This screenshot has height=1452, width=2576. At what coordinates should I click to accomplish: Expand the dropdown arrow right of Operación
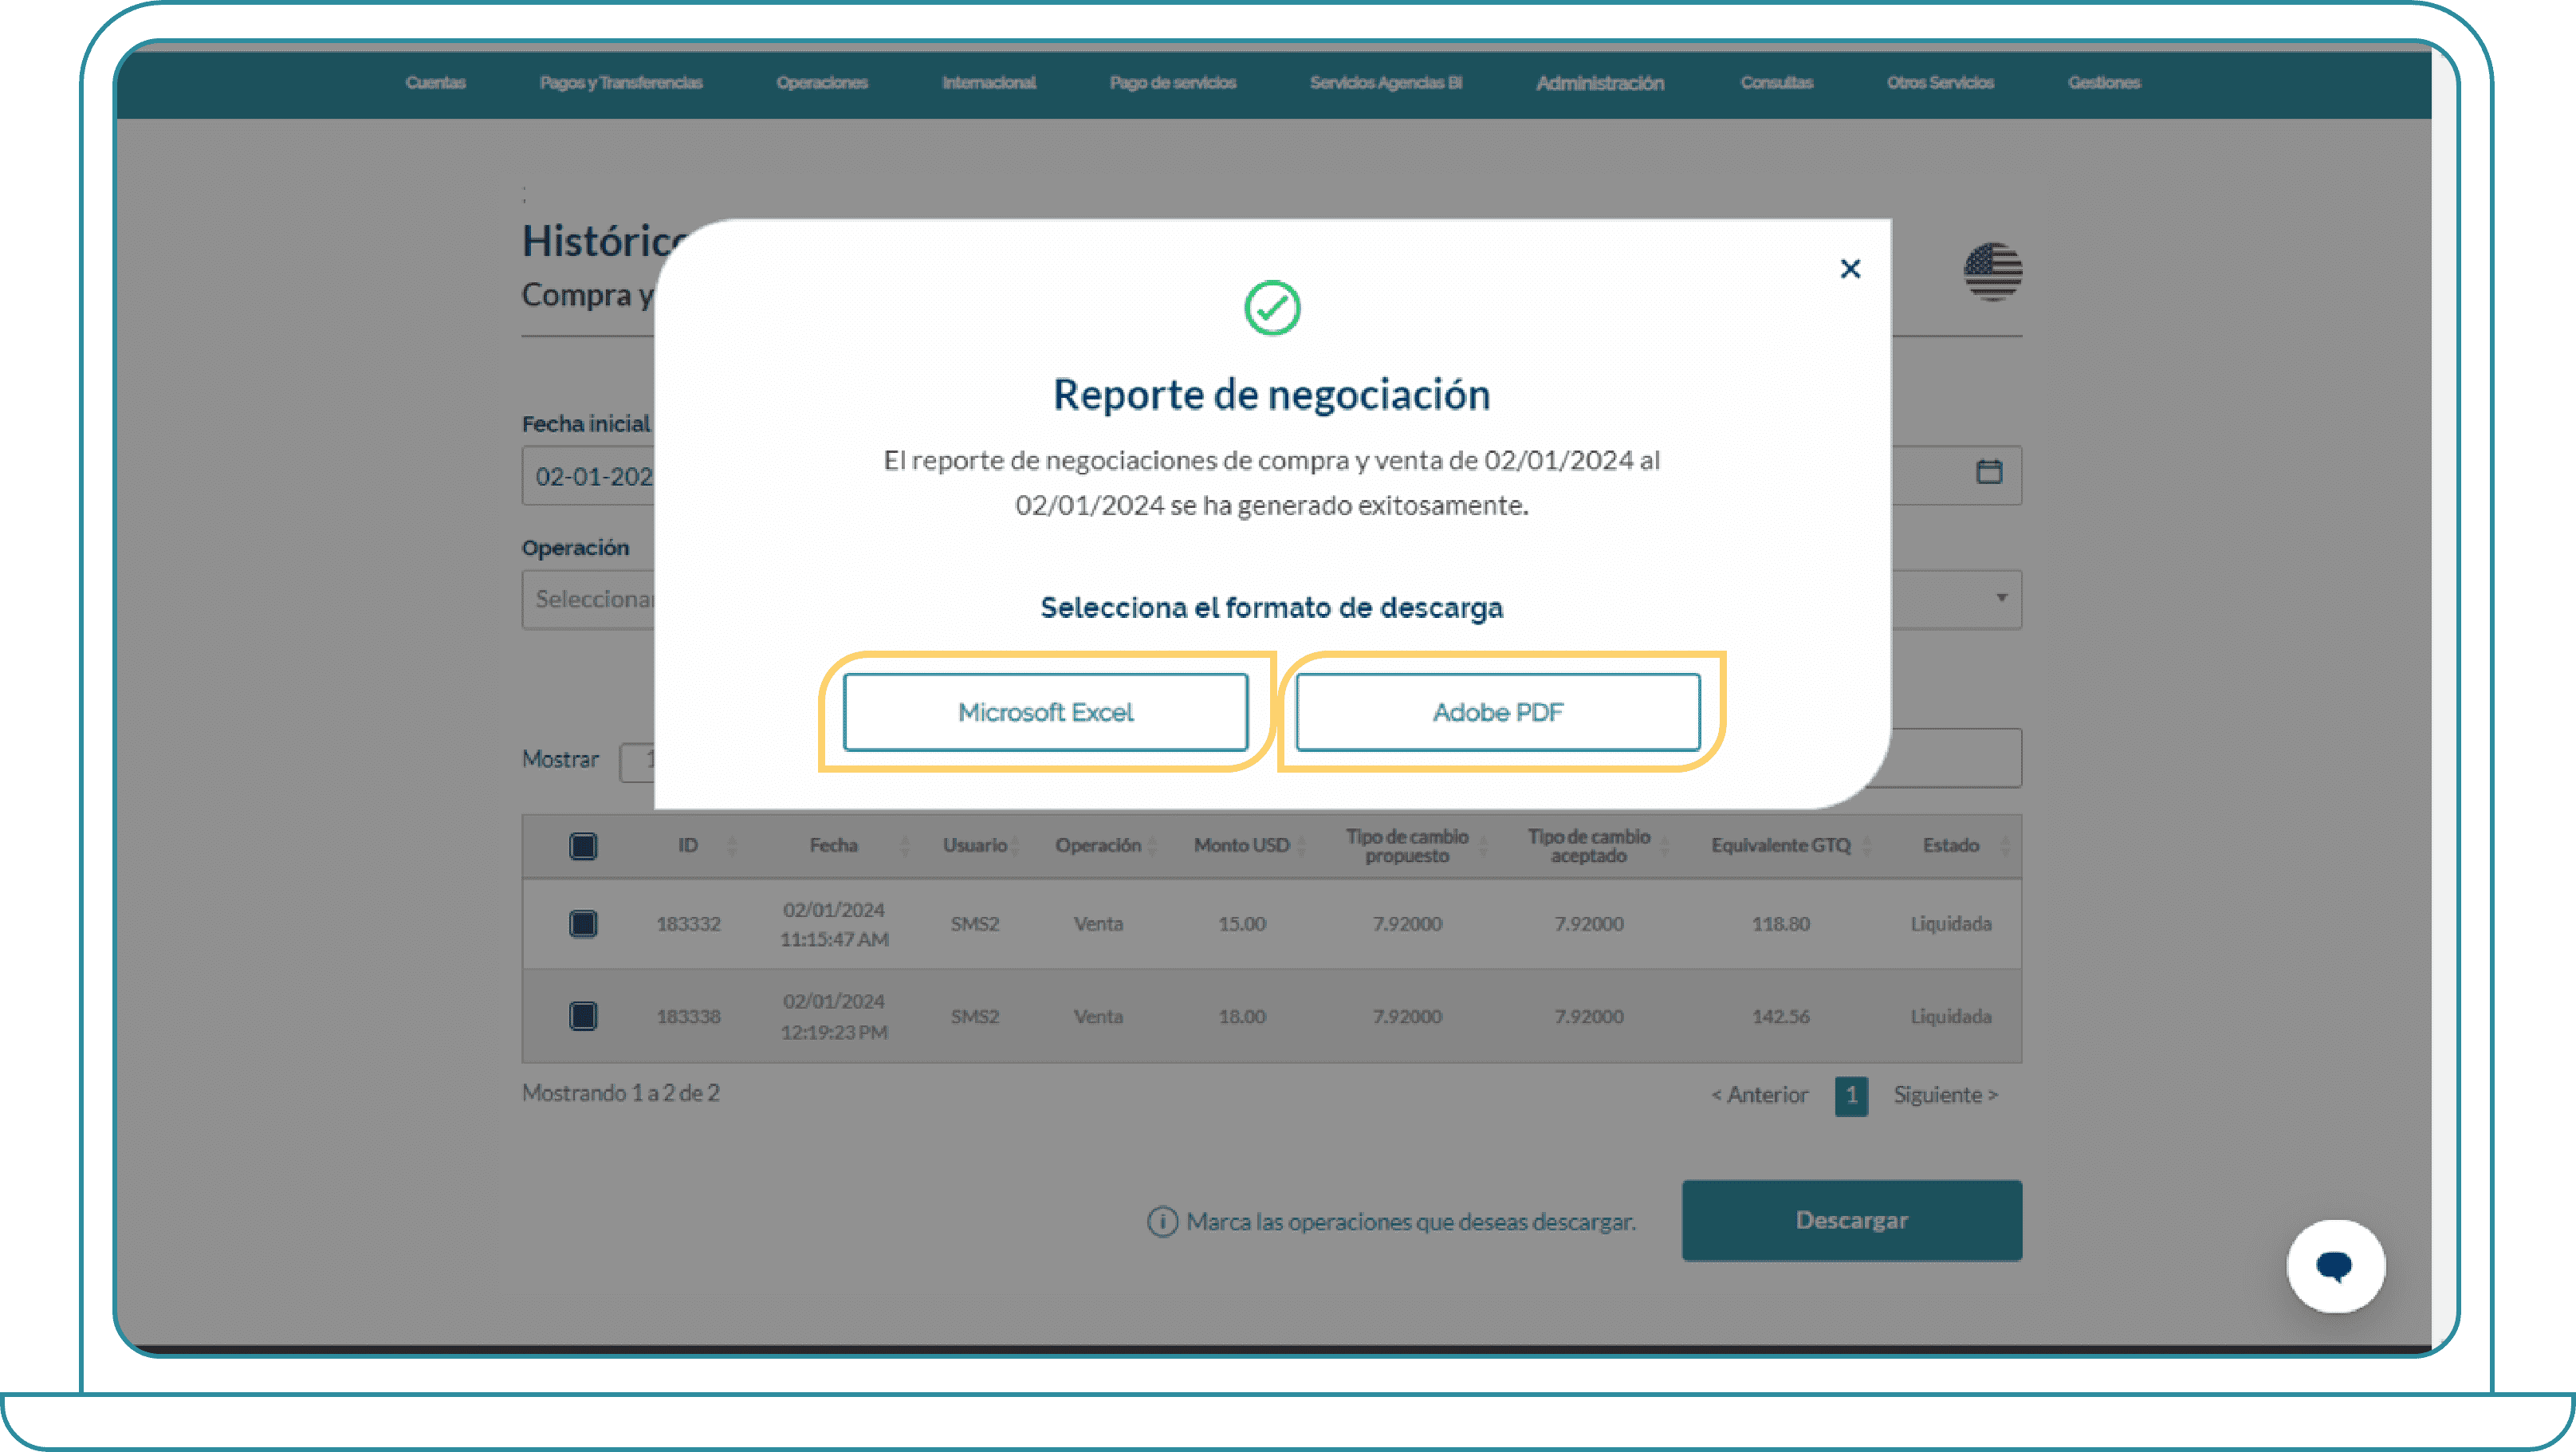tap(2001, 598)
